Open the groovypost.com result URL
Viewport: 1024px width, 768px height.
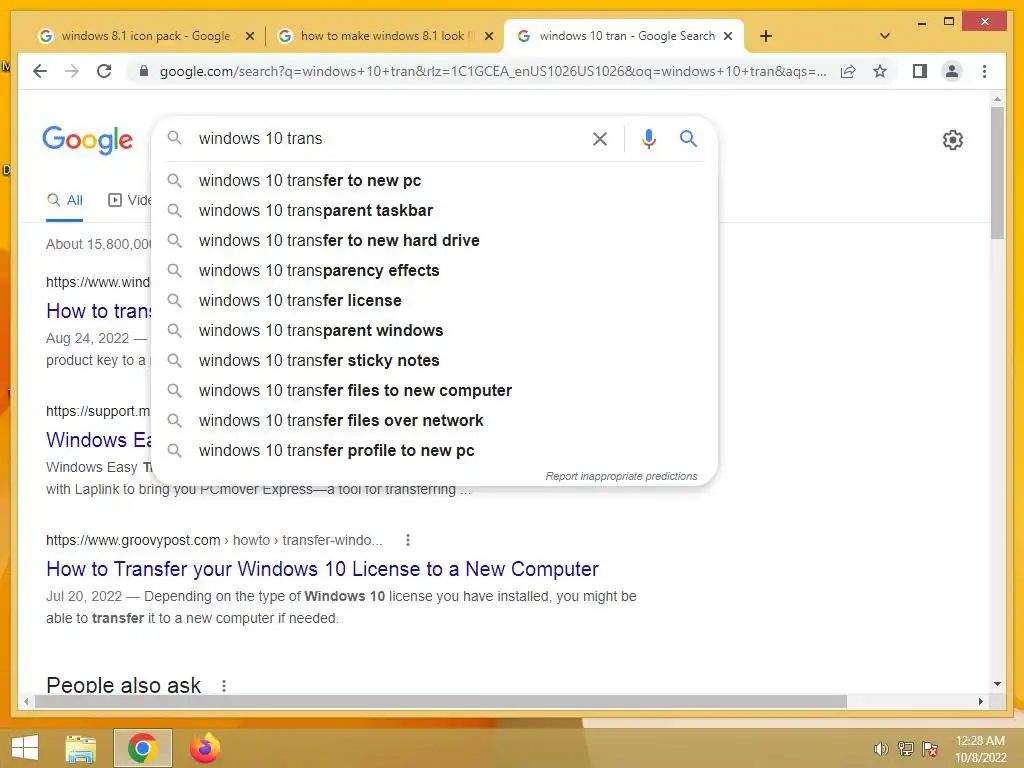[214, 540]
